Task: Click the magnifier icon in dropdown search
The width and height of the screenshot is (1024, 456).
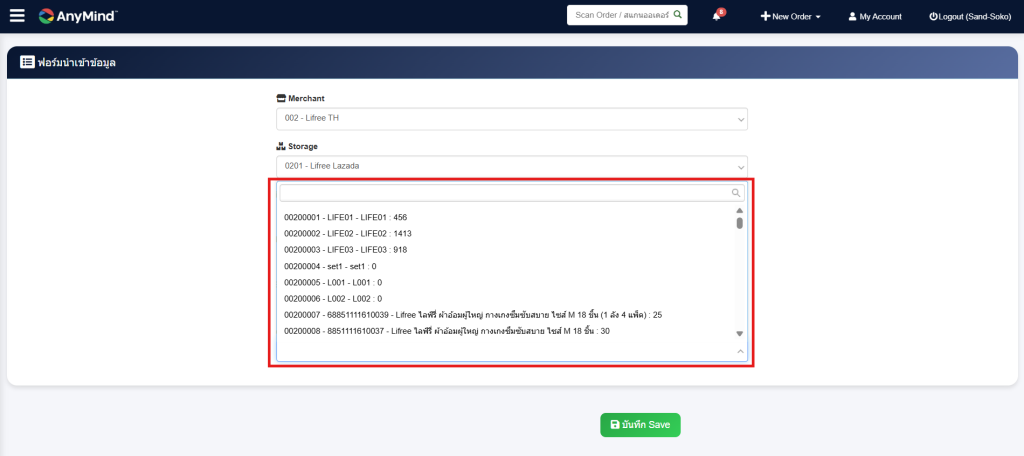Action: pos(736,193)
